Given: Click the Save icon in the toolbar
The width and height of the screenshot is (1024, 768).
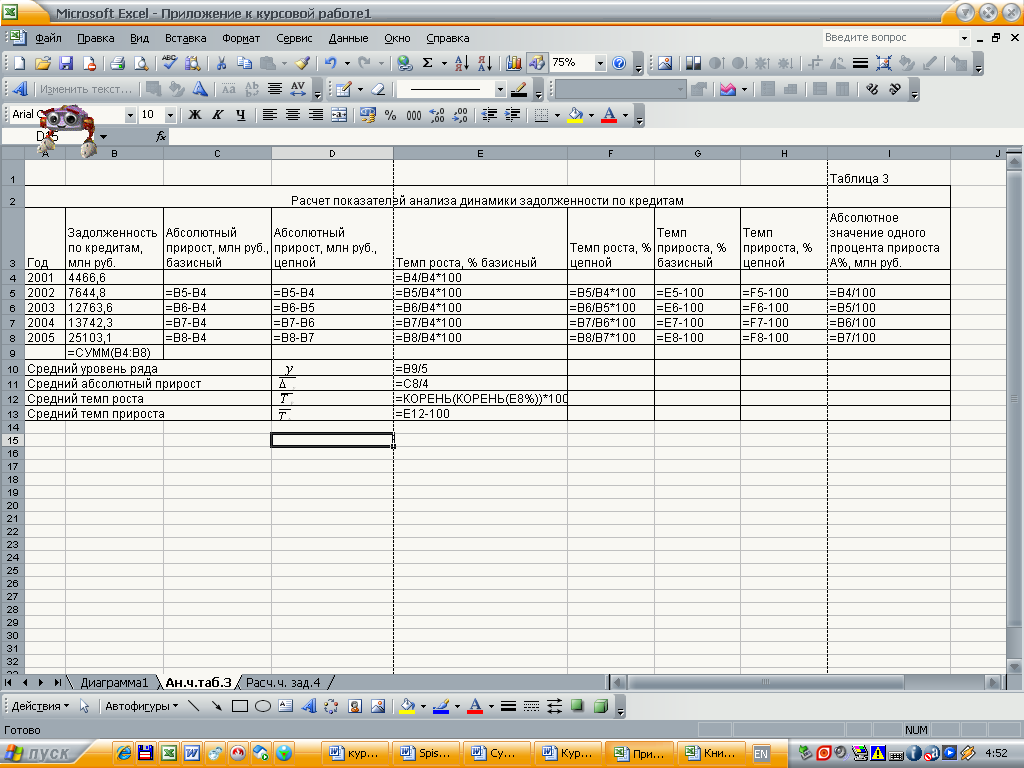Looking at the screenshot, I should point(66,63).
